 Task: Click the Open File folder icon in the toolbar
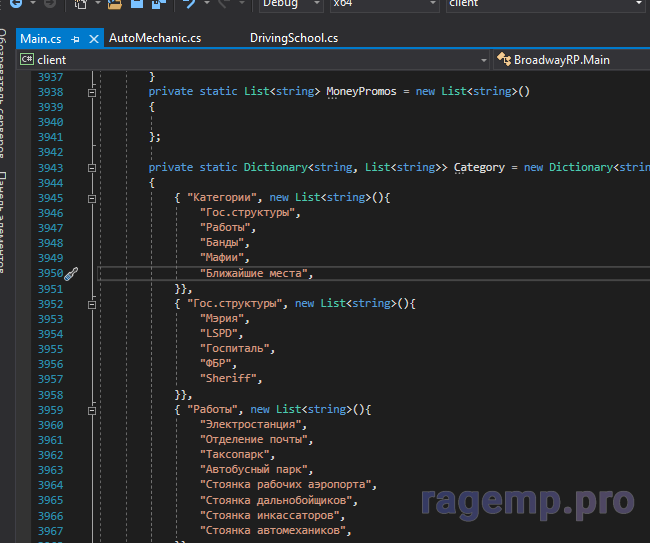tap(115, 5)
